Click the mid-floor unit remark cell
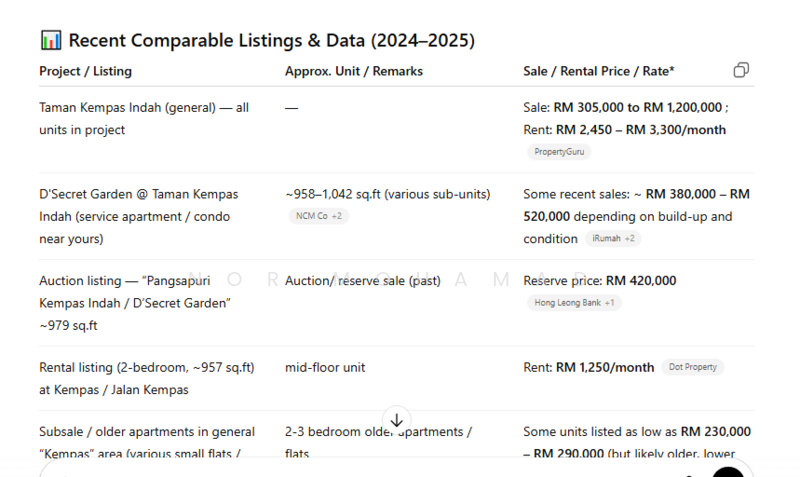800x477 pixels. pyautogui.click(x=325, y=367)
